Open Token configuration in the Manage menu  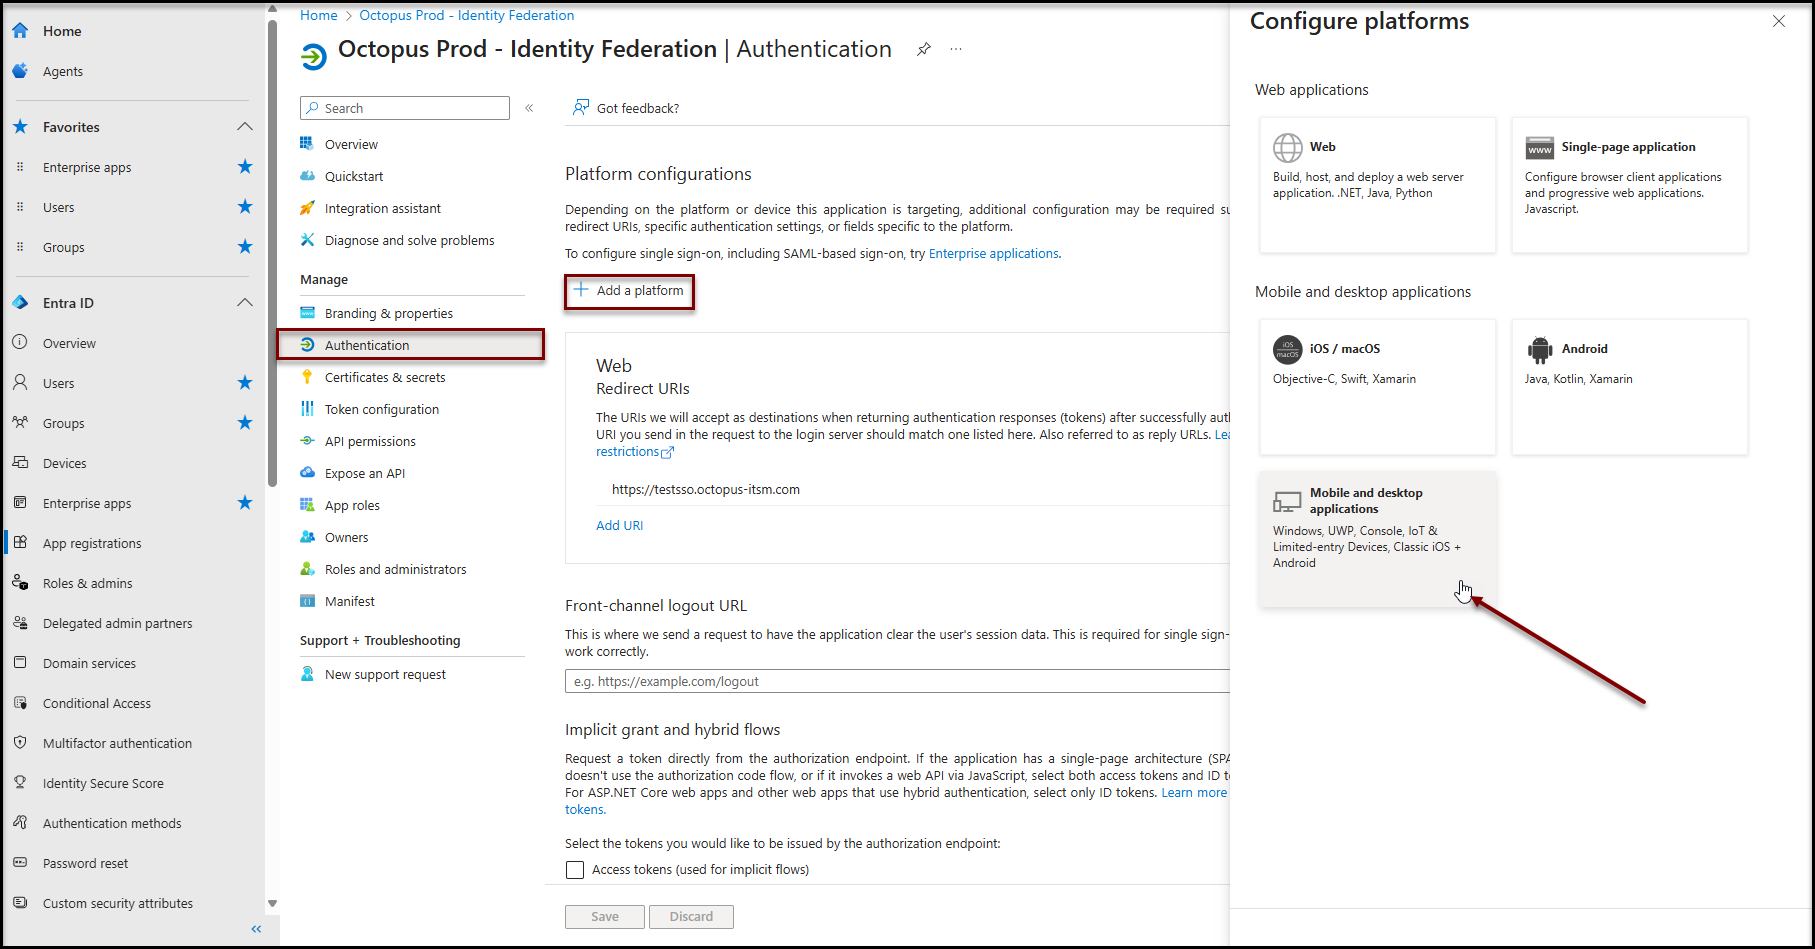(381, 409)
